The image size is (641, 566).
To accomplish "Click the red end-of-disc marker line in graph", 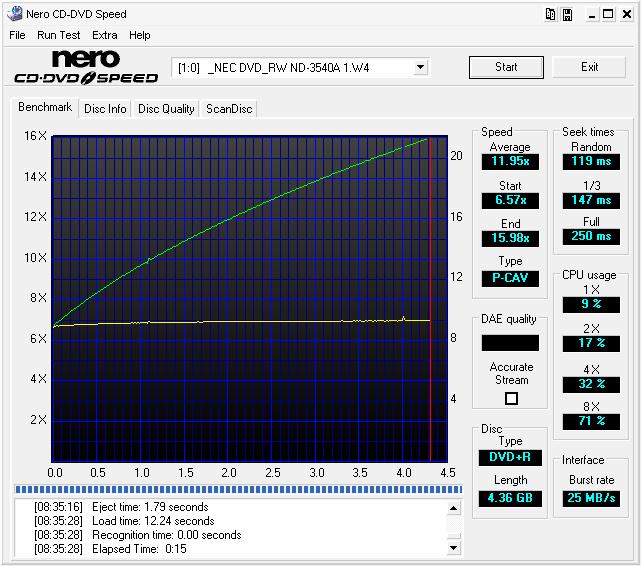I will pyautogui.click(x=430, y=298).
